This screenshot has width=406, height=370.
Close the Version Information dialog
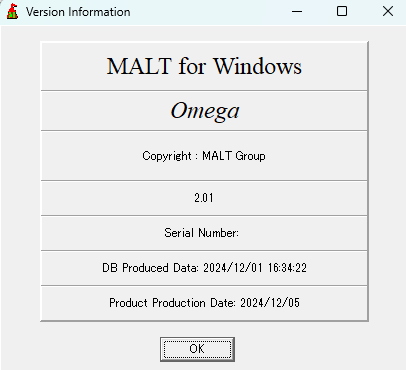coord(388,11)
